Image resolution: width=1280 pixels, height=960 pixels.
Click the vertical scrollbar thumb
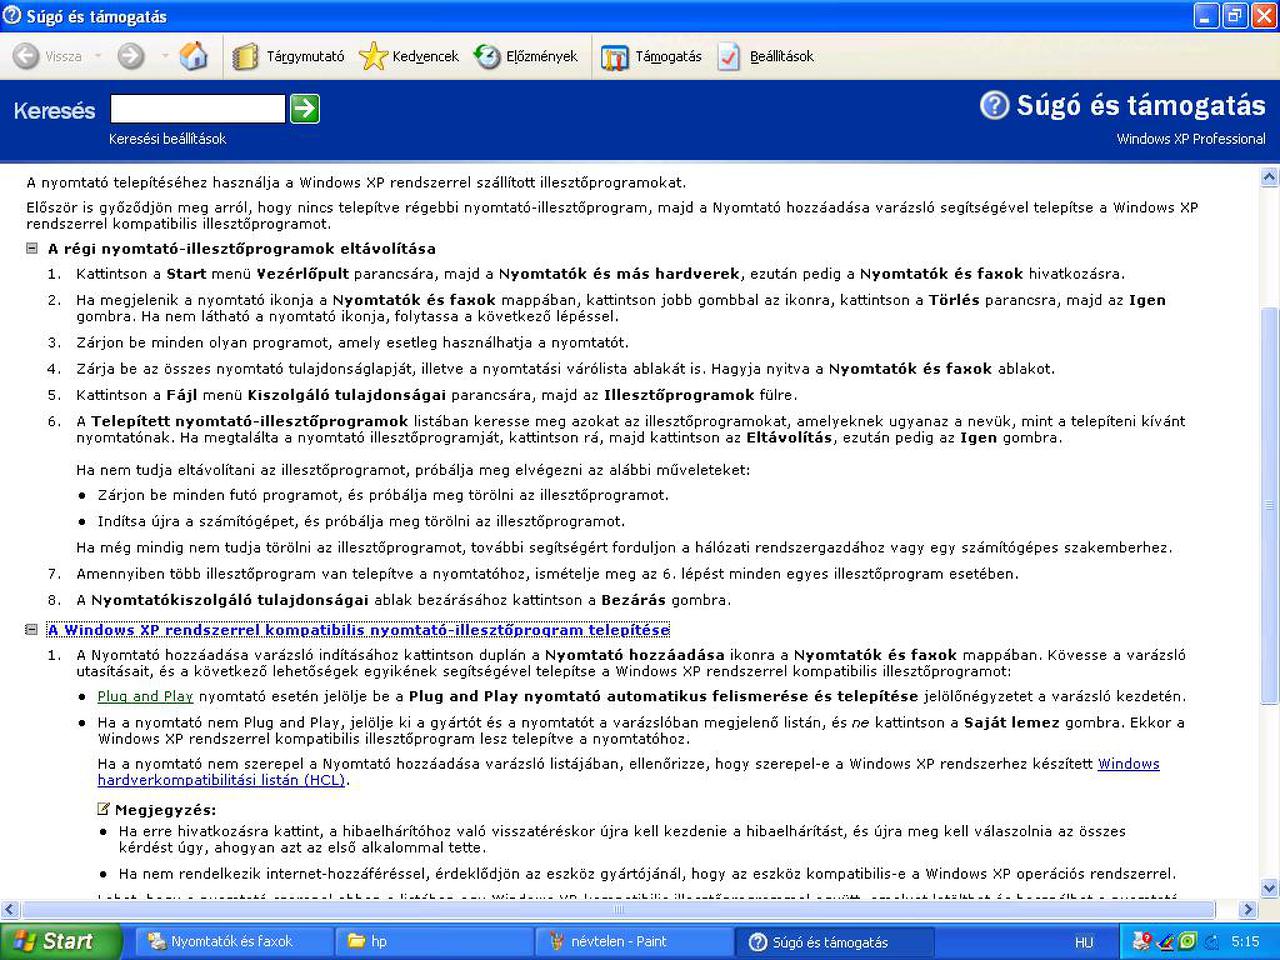pos(1270,505)
